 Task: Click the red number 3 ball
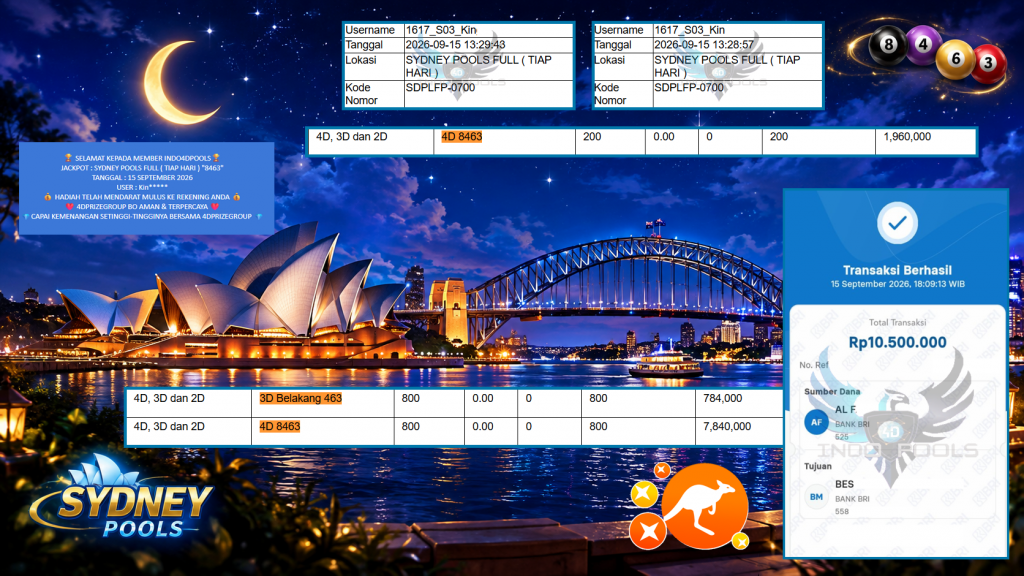989,63
